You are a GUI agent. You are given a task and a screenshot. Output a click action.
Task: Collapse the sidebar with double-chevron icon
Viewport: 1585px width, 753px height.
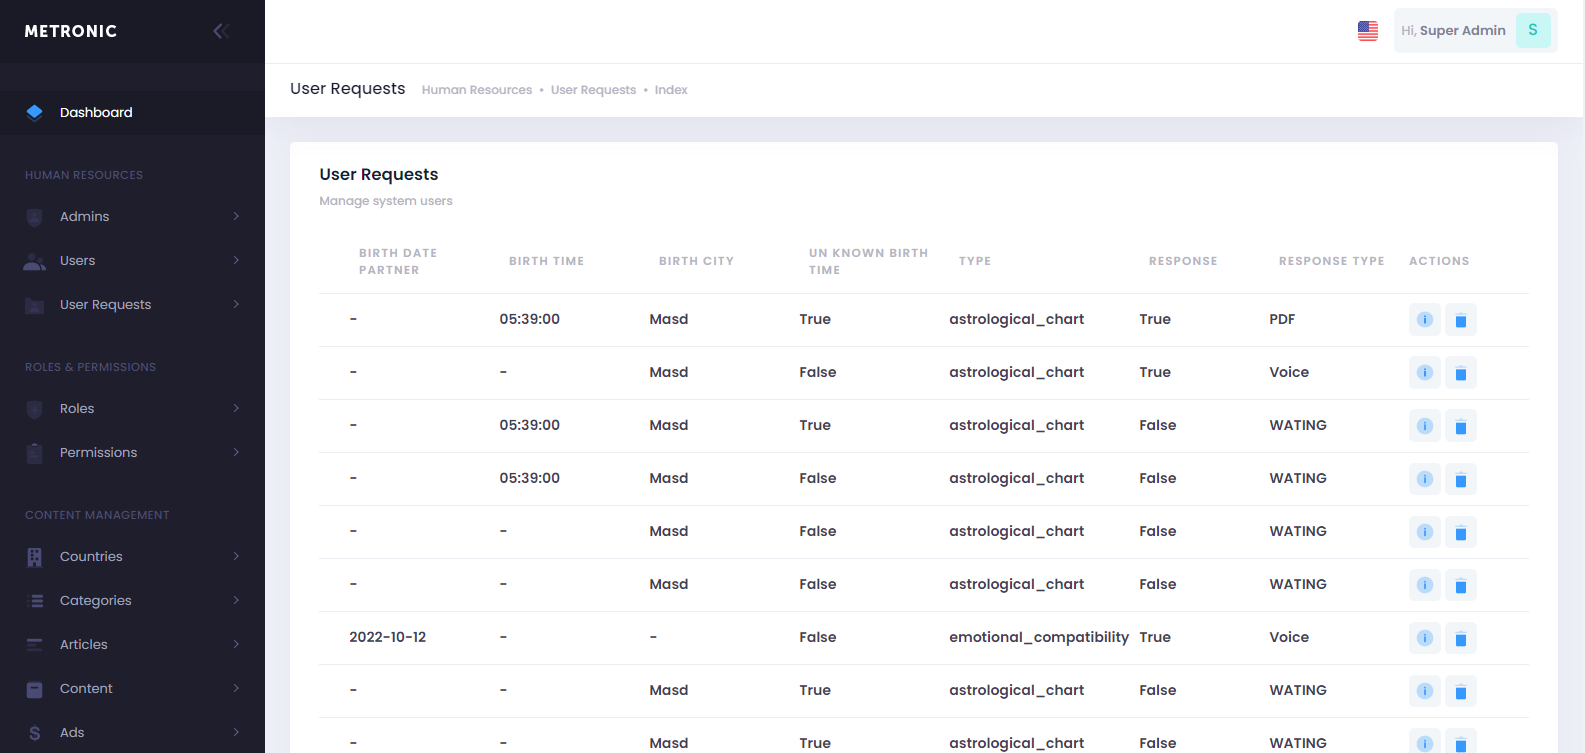(x=221, y=31)
